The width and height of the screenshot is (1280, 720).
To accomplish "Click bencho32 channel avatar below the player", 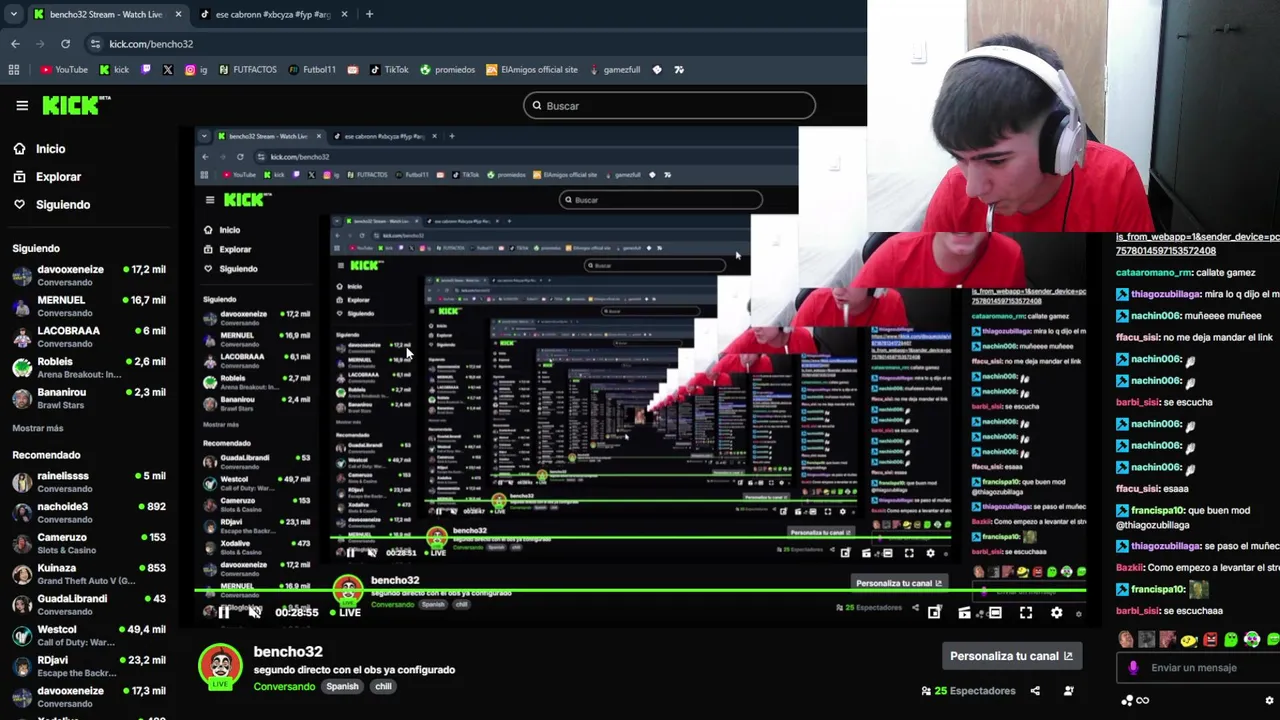I will click(x=220, y=666).
